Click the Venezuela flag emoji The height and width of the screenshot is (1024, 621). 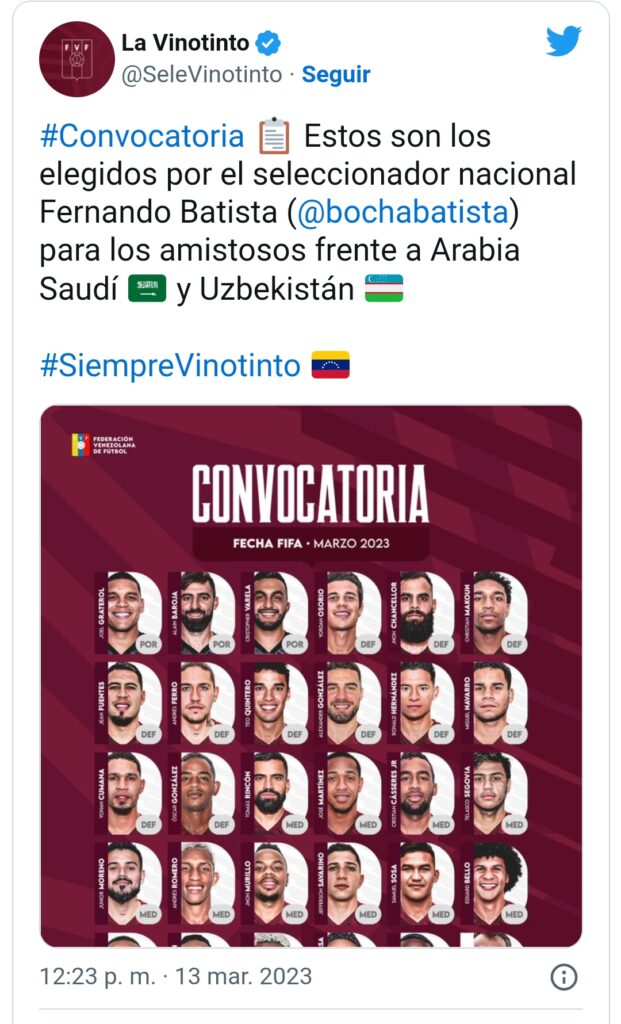point(331,365)
